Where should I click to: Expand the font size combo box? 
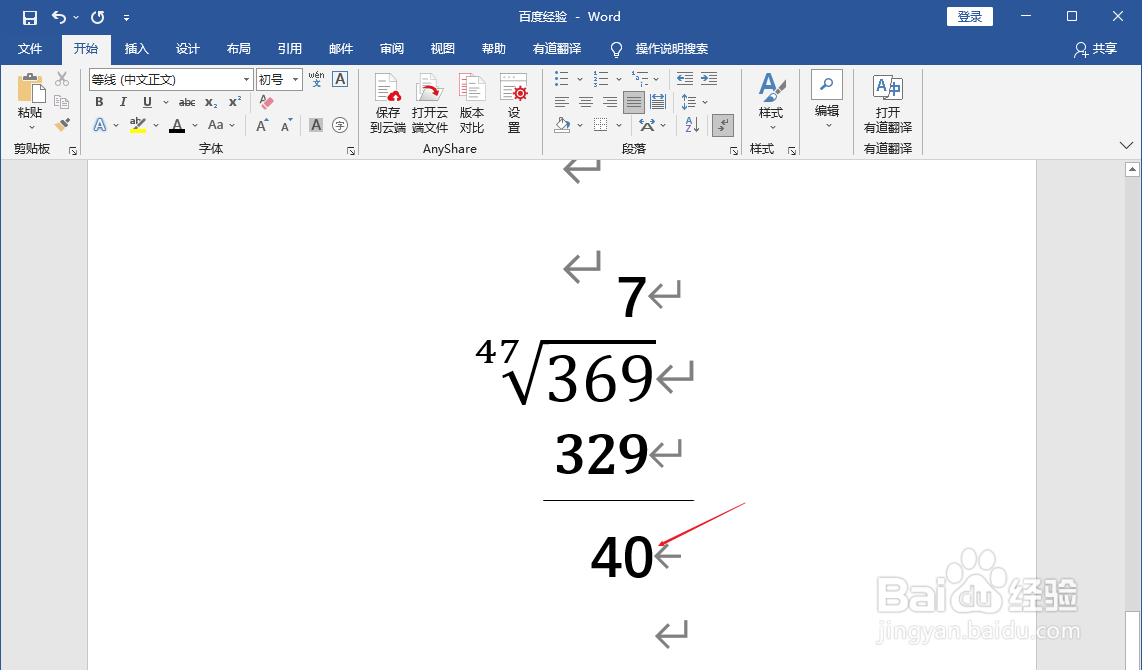[293, 79]
